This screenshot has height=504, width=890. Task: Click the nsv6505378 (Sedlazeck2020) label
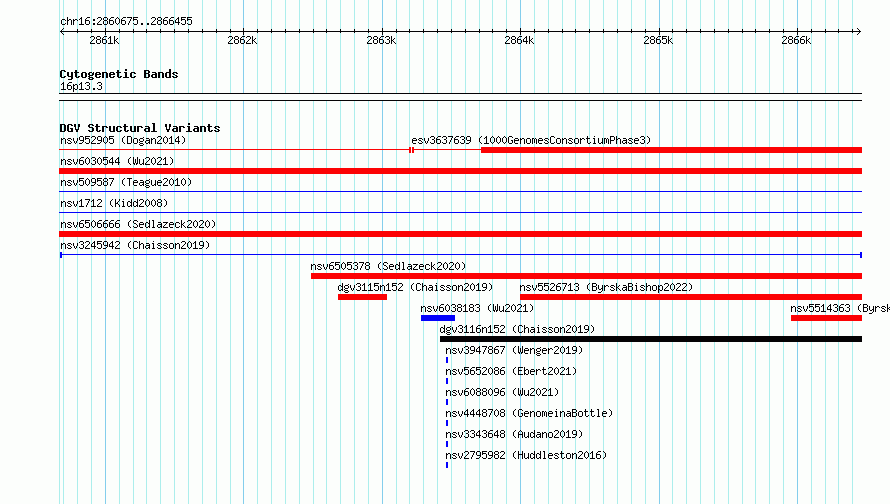click(388, 266)
